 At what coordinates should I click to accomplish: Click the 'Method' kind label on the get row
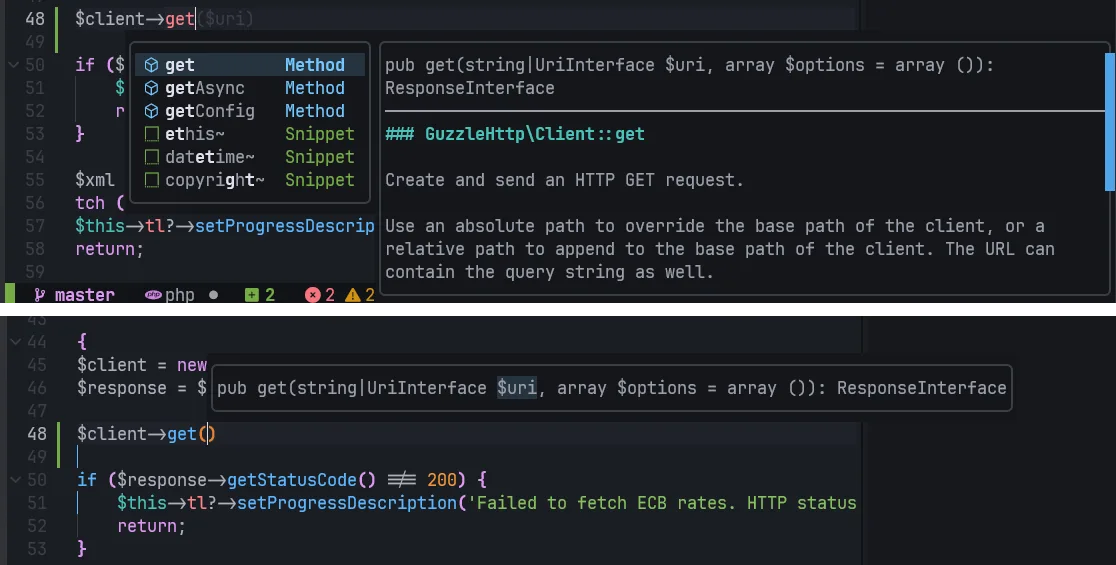coord(315,65)
